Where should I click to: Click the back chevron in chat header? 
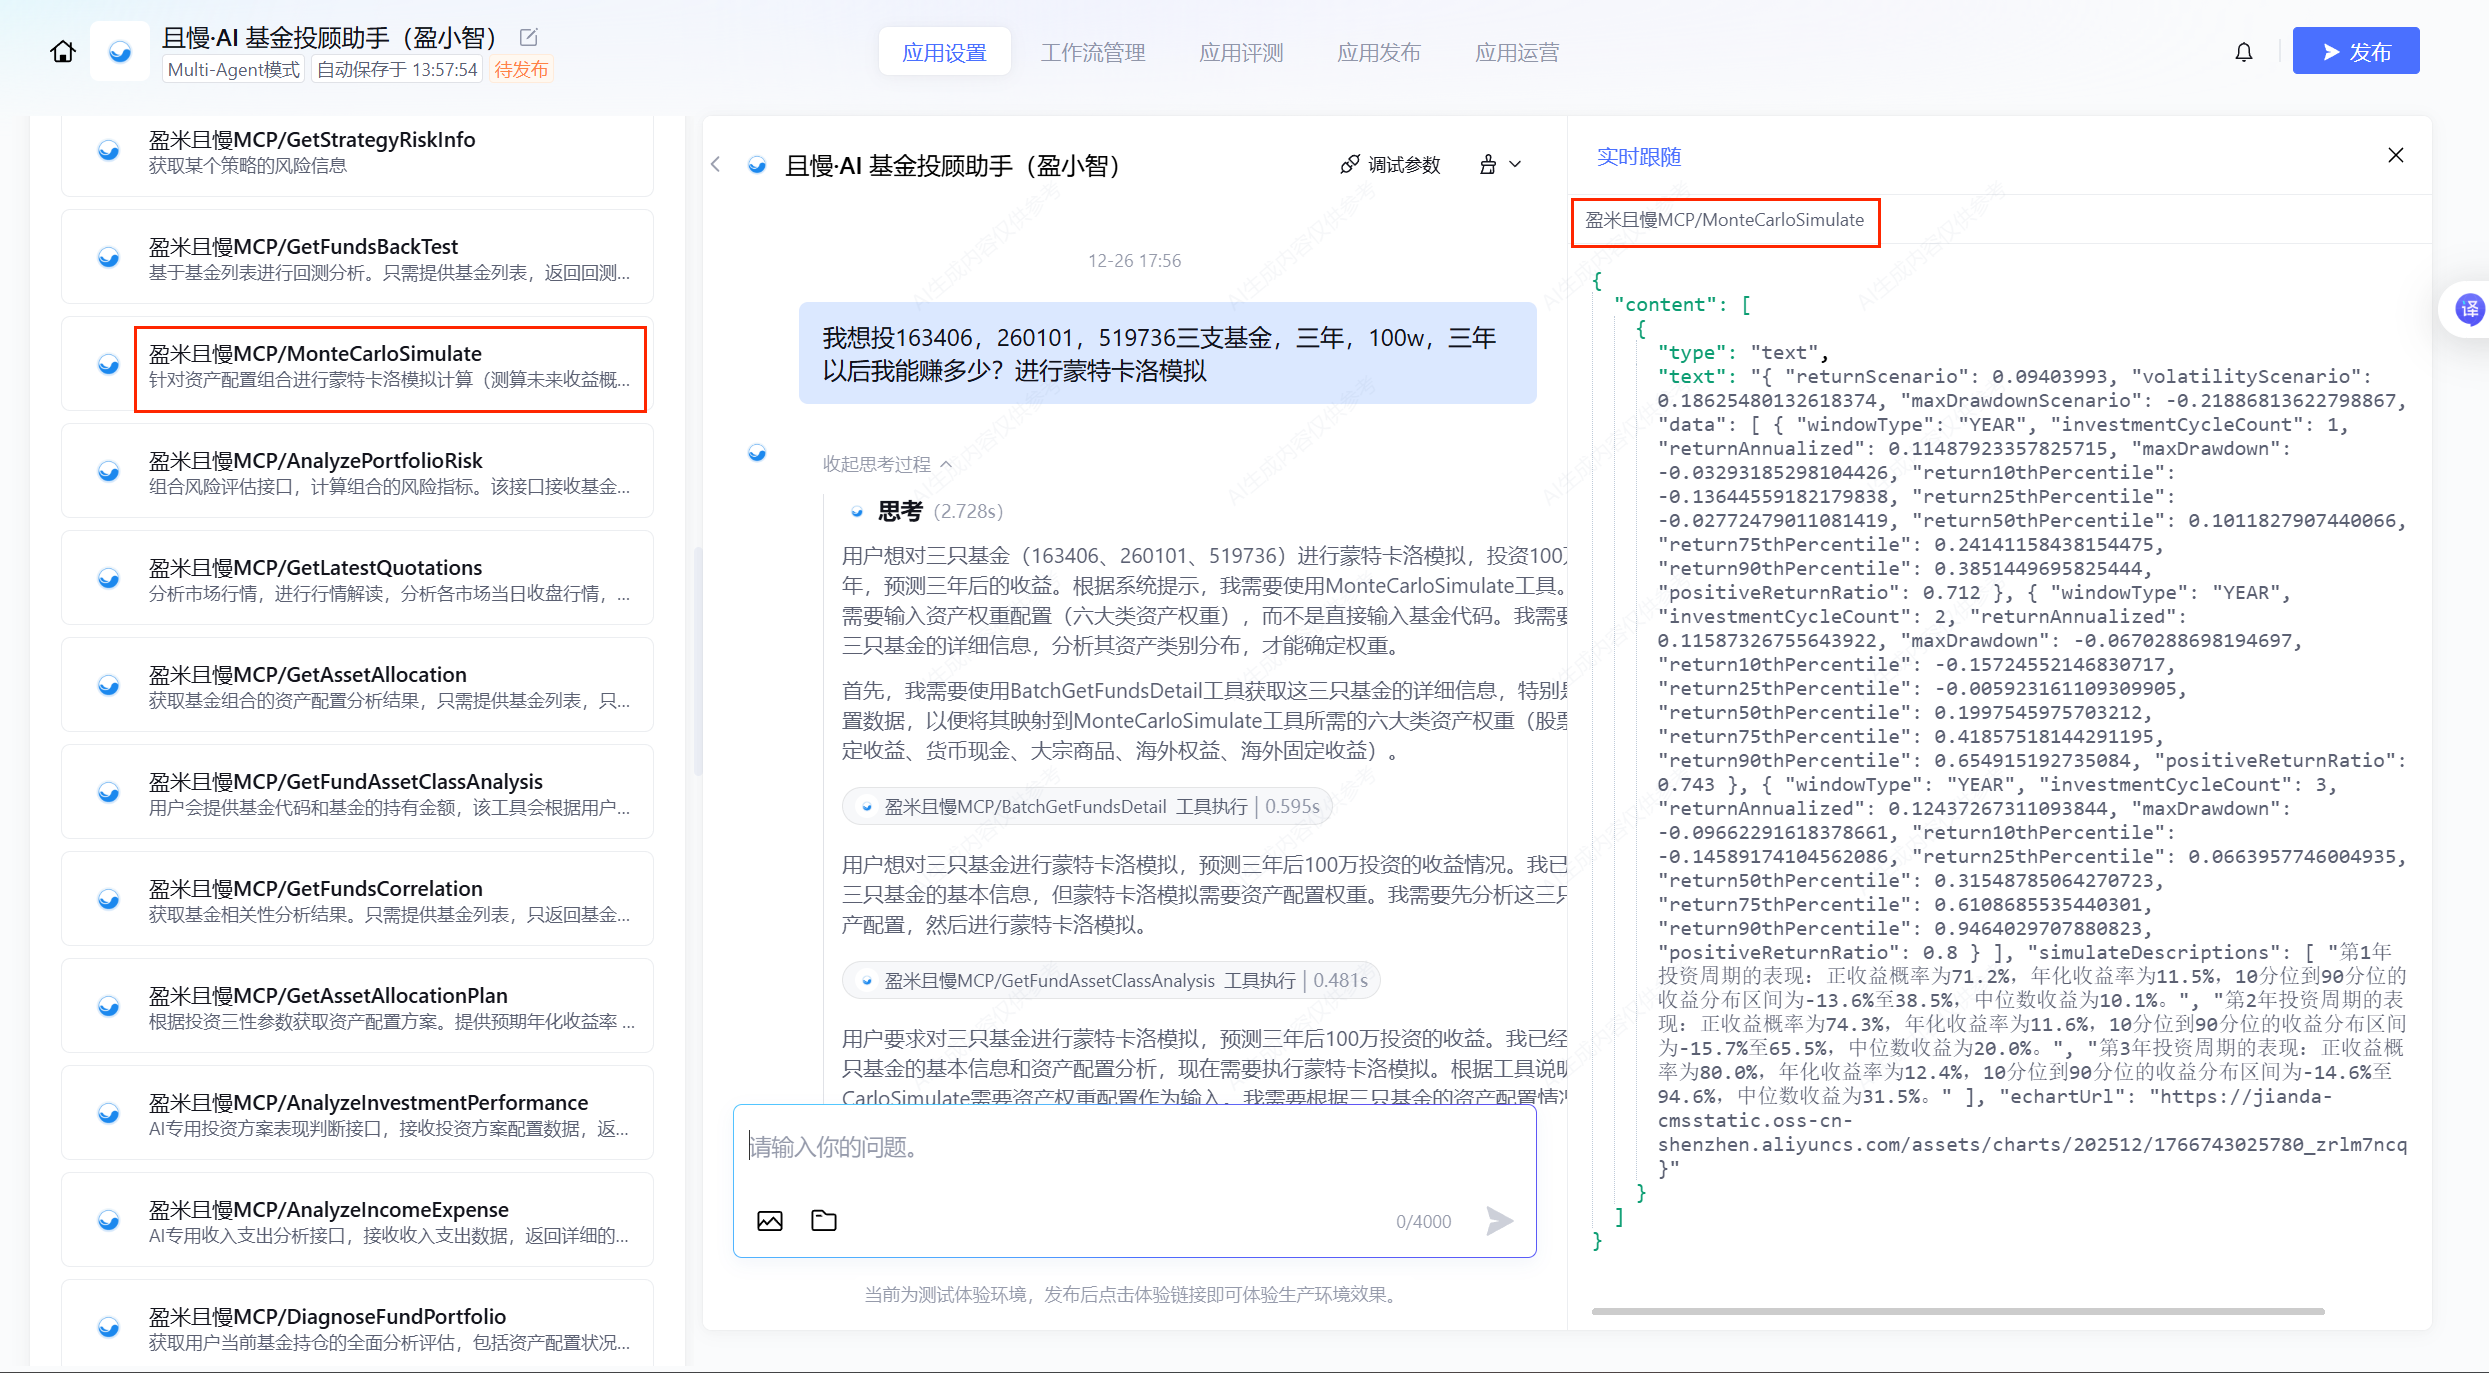coord(716,165)
